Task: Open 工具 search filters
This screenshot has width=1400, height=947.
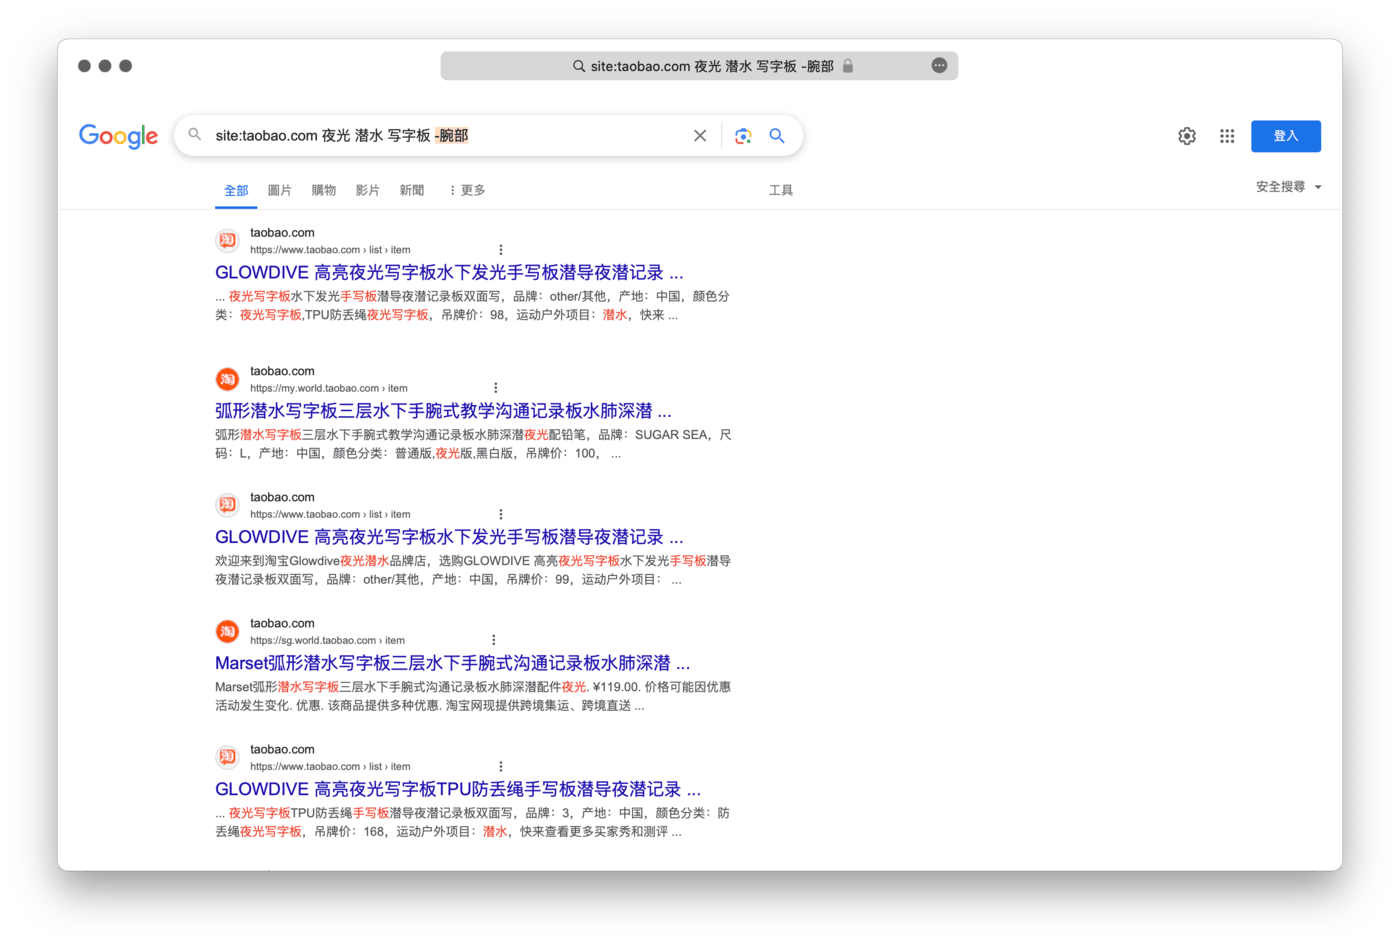Action: point(782,190)
